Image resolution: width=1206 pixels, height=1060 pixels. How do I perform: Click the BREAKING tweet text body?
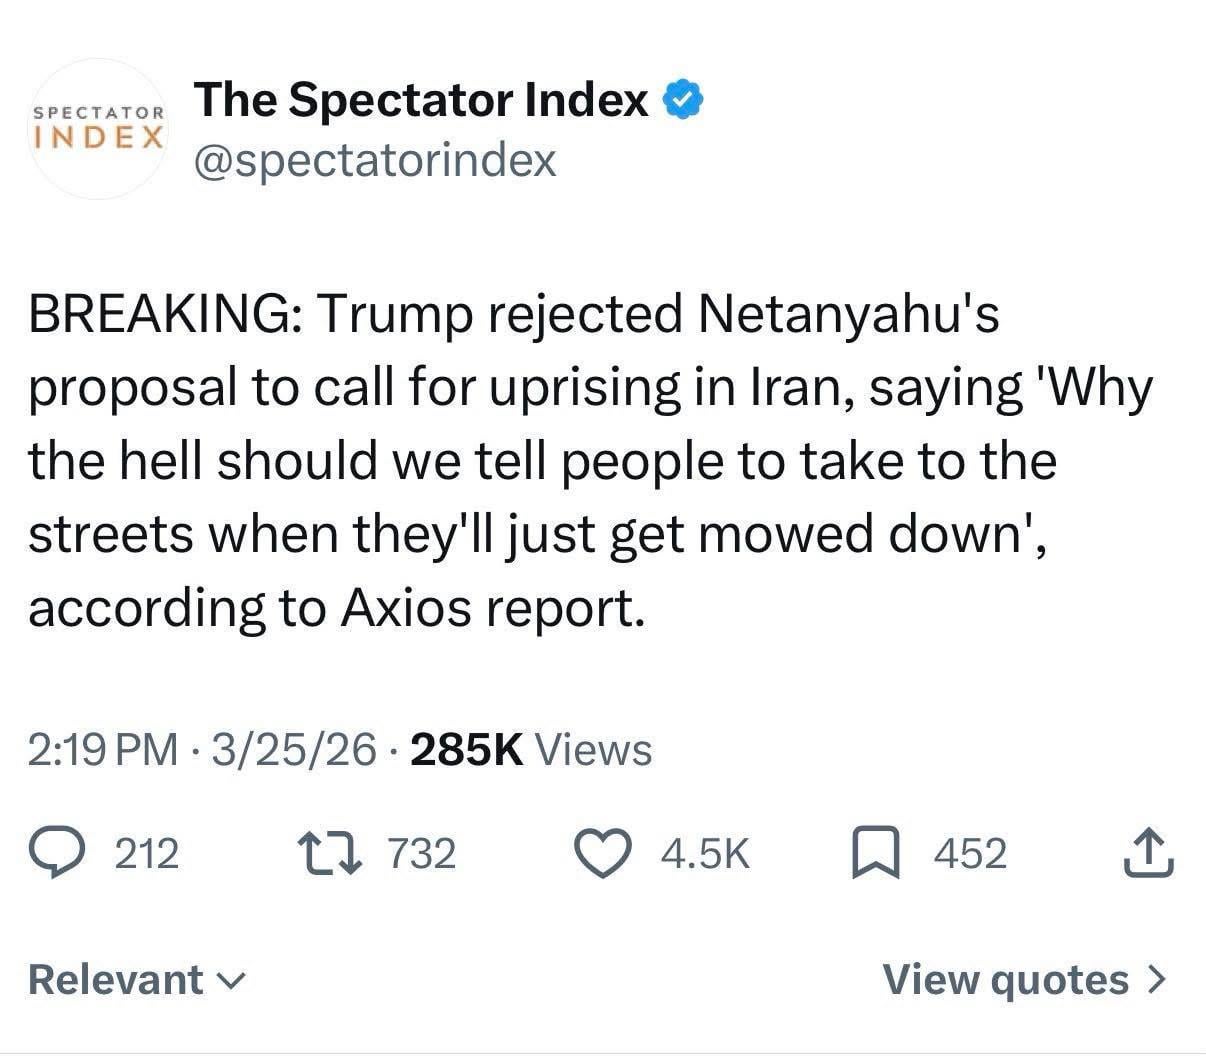tap(590, 461)
